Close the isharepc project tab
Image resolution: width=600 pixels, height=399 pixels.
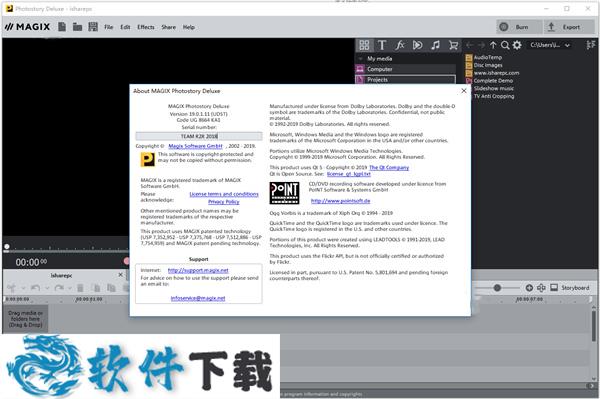(121, 275)
